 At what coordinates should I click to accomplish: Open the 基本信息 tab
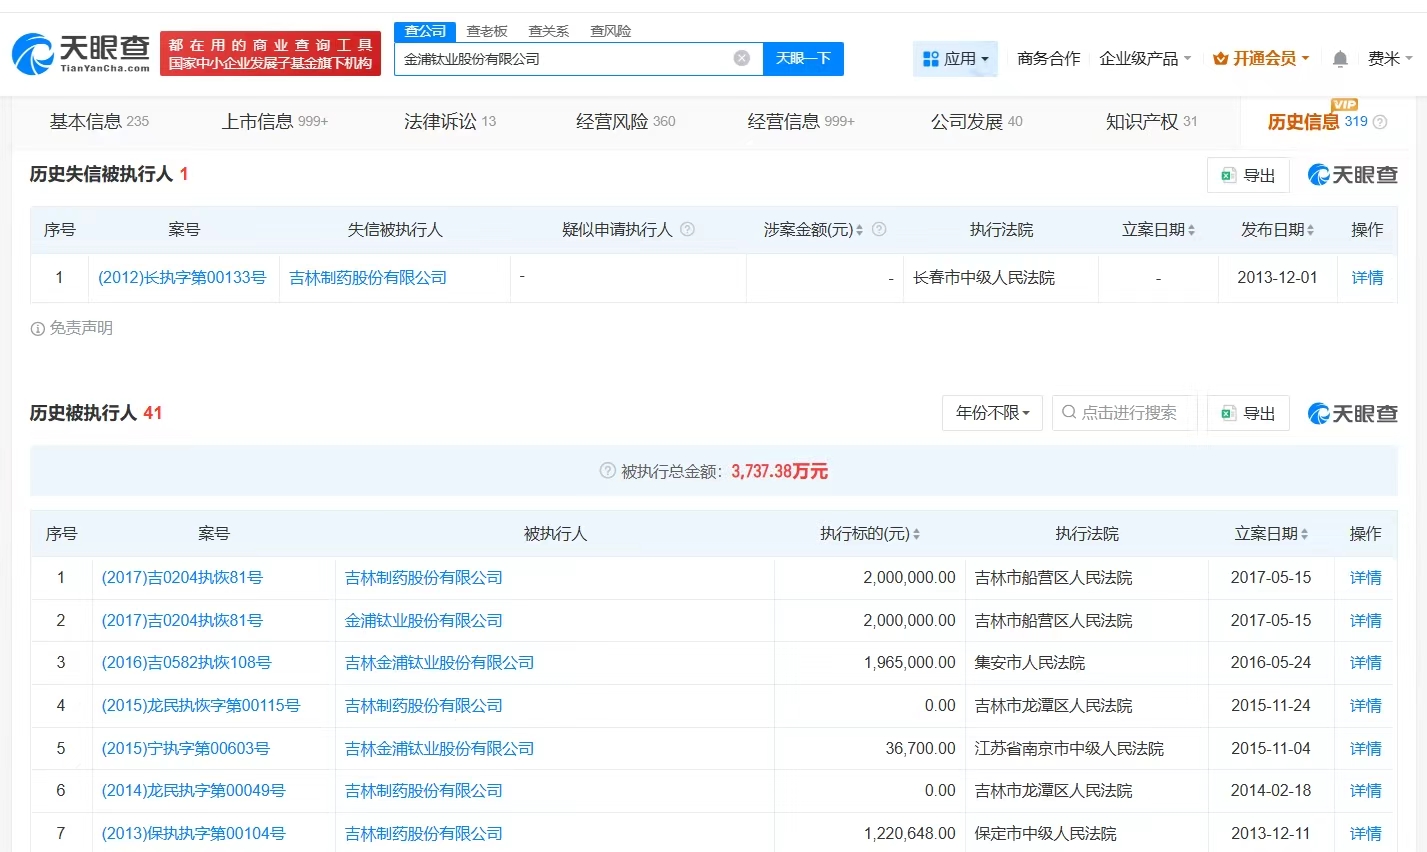(99, 121)
